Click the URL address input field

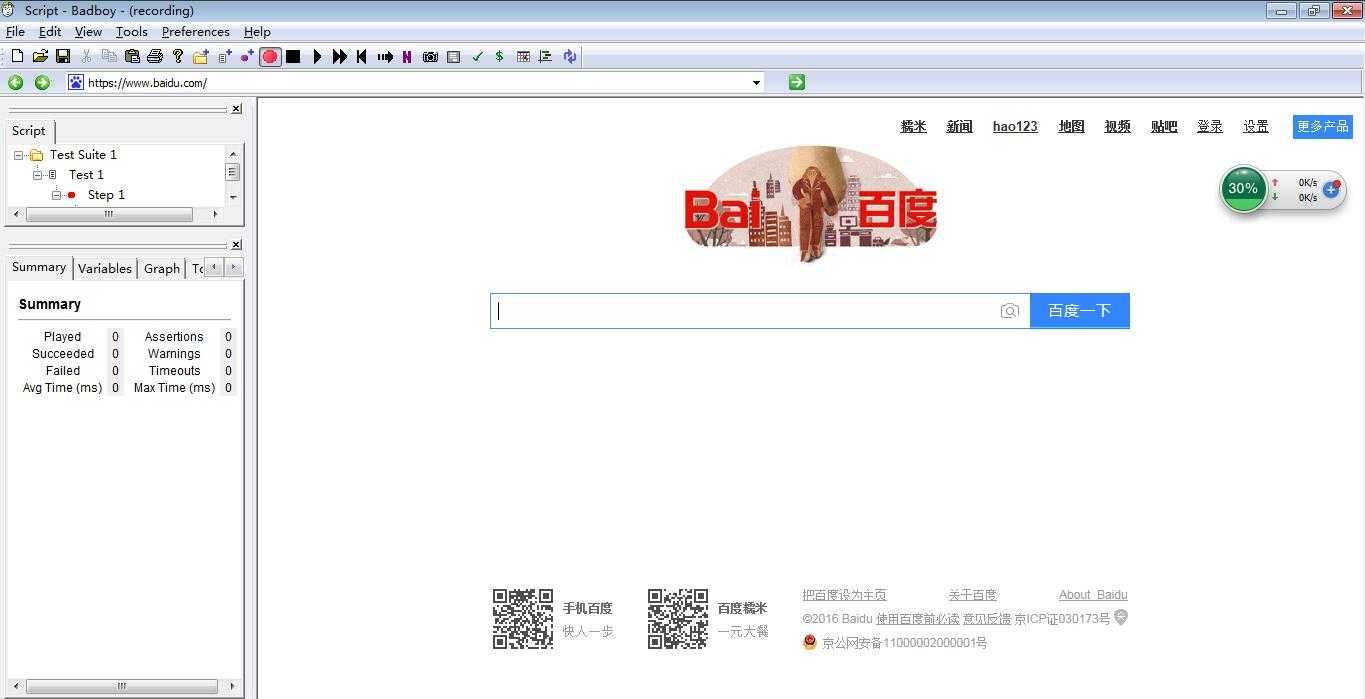tap(417, 83)
